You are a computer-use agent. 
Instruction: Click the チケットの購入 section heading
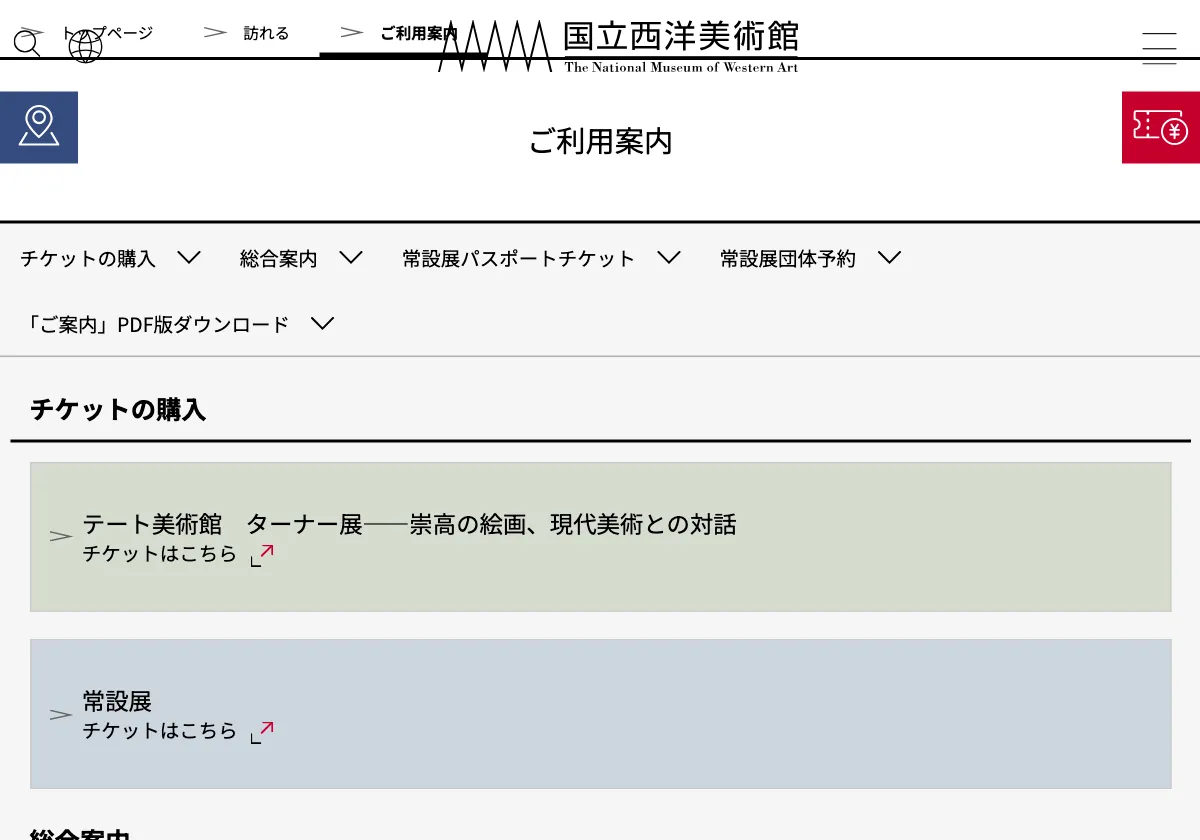(x=118, y=409)
